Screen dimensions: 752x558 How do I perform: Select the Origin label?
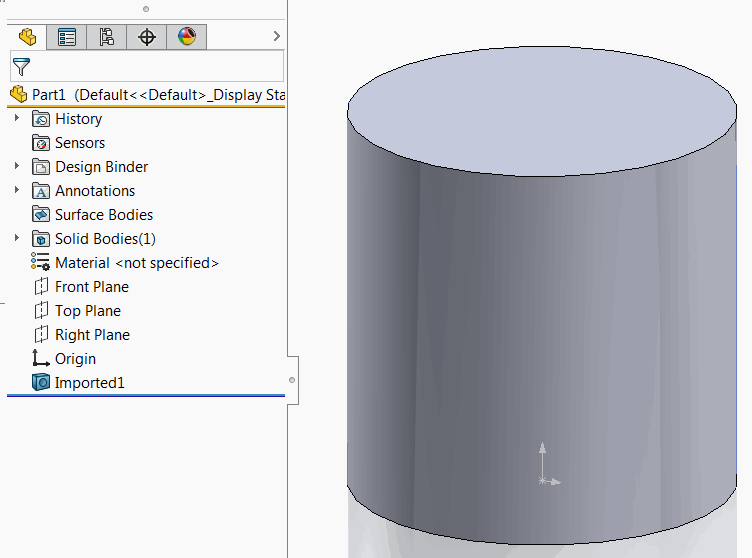click(75, 358)
